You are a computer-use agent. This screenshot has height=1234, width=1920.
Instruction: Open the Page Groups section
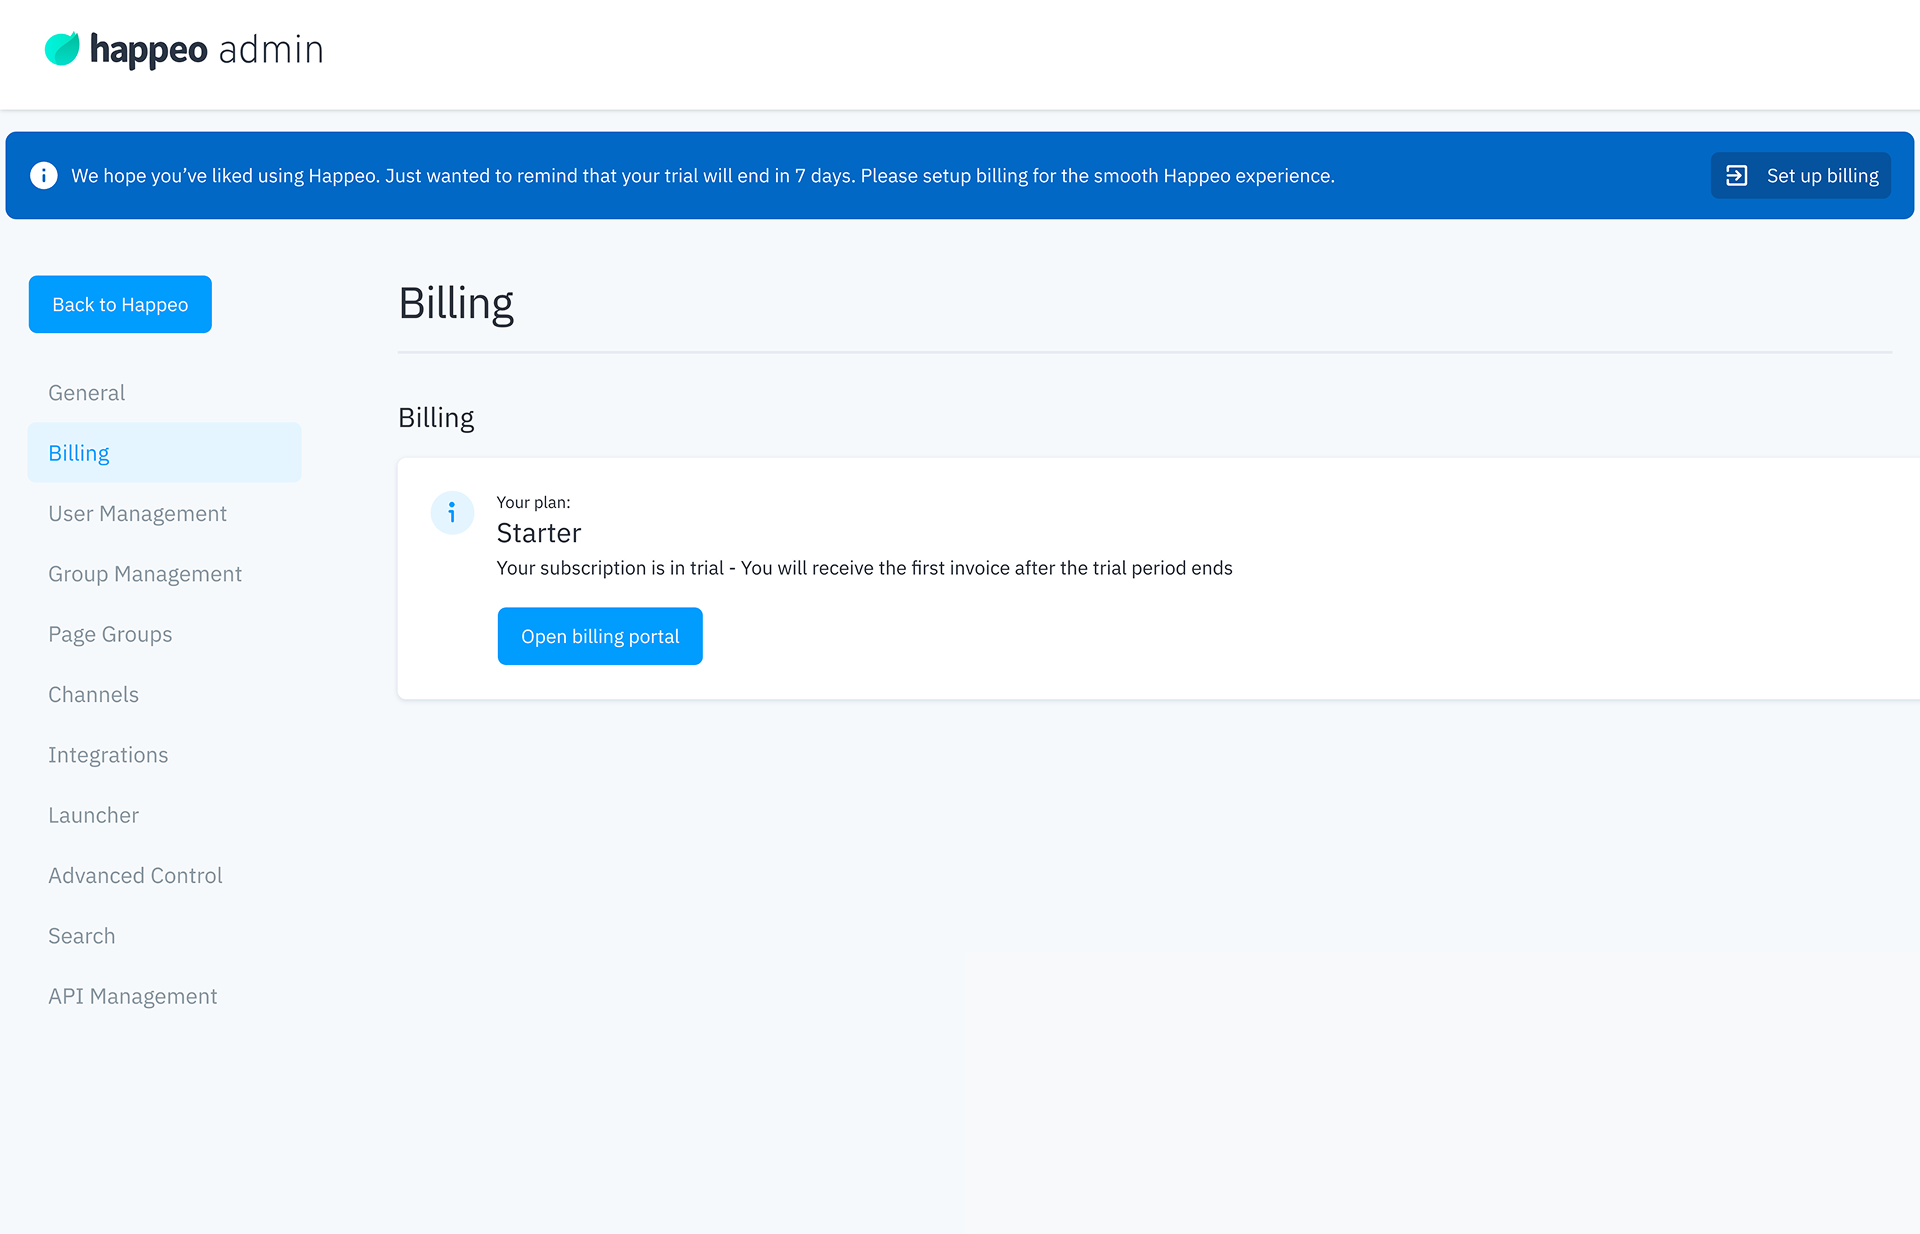[x=110, y=633]
